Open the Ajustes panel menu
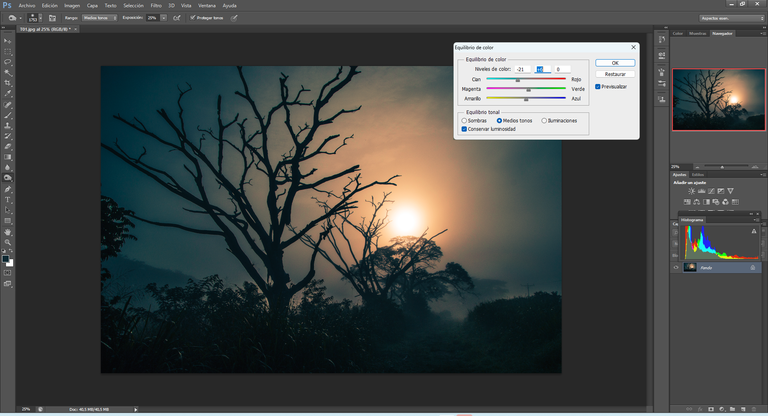 pyautogui.click(x=762, y=174)
